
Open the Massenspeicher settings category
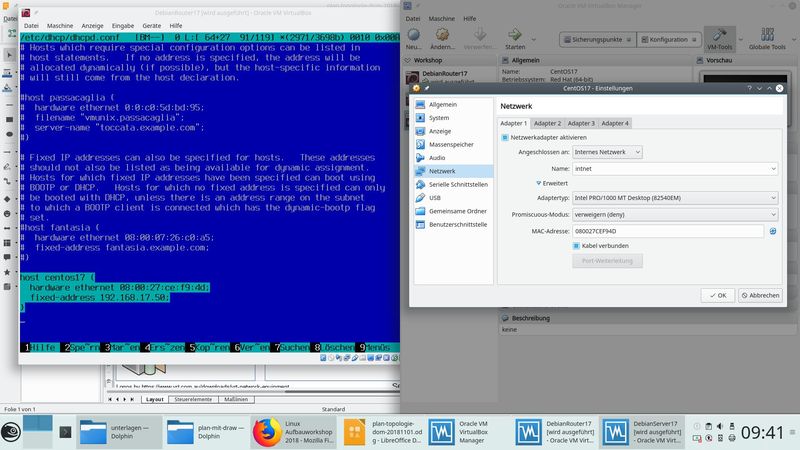click(453, 144)
